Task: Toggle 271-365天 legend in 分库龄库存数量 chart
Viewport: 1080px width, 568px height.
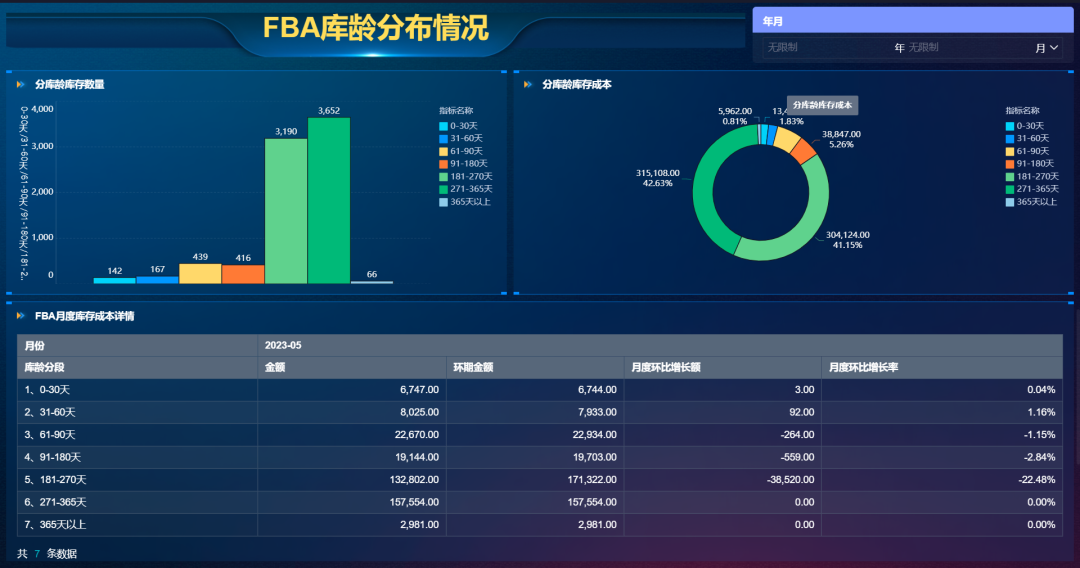Action: pyautogui.click(x=466, y=189)
